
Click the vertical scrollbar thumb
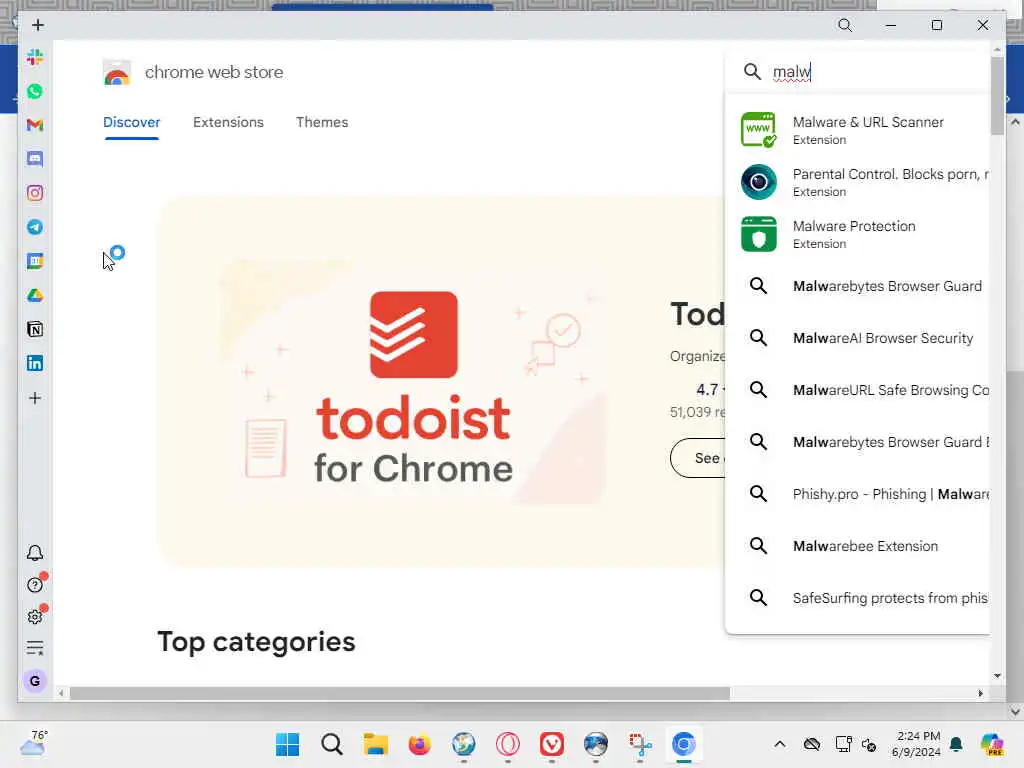[x=997, y=96]
